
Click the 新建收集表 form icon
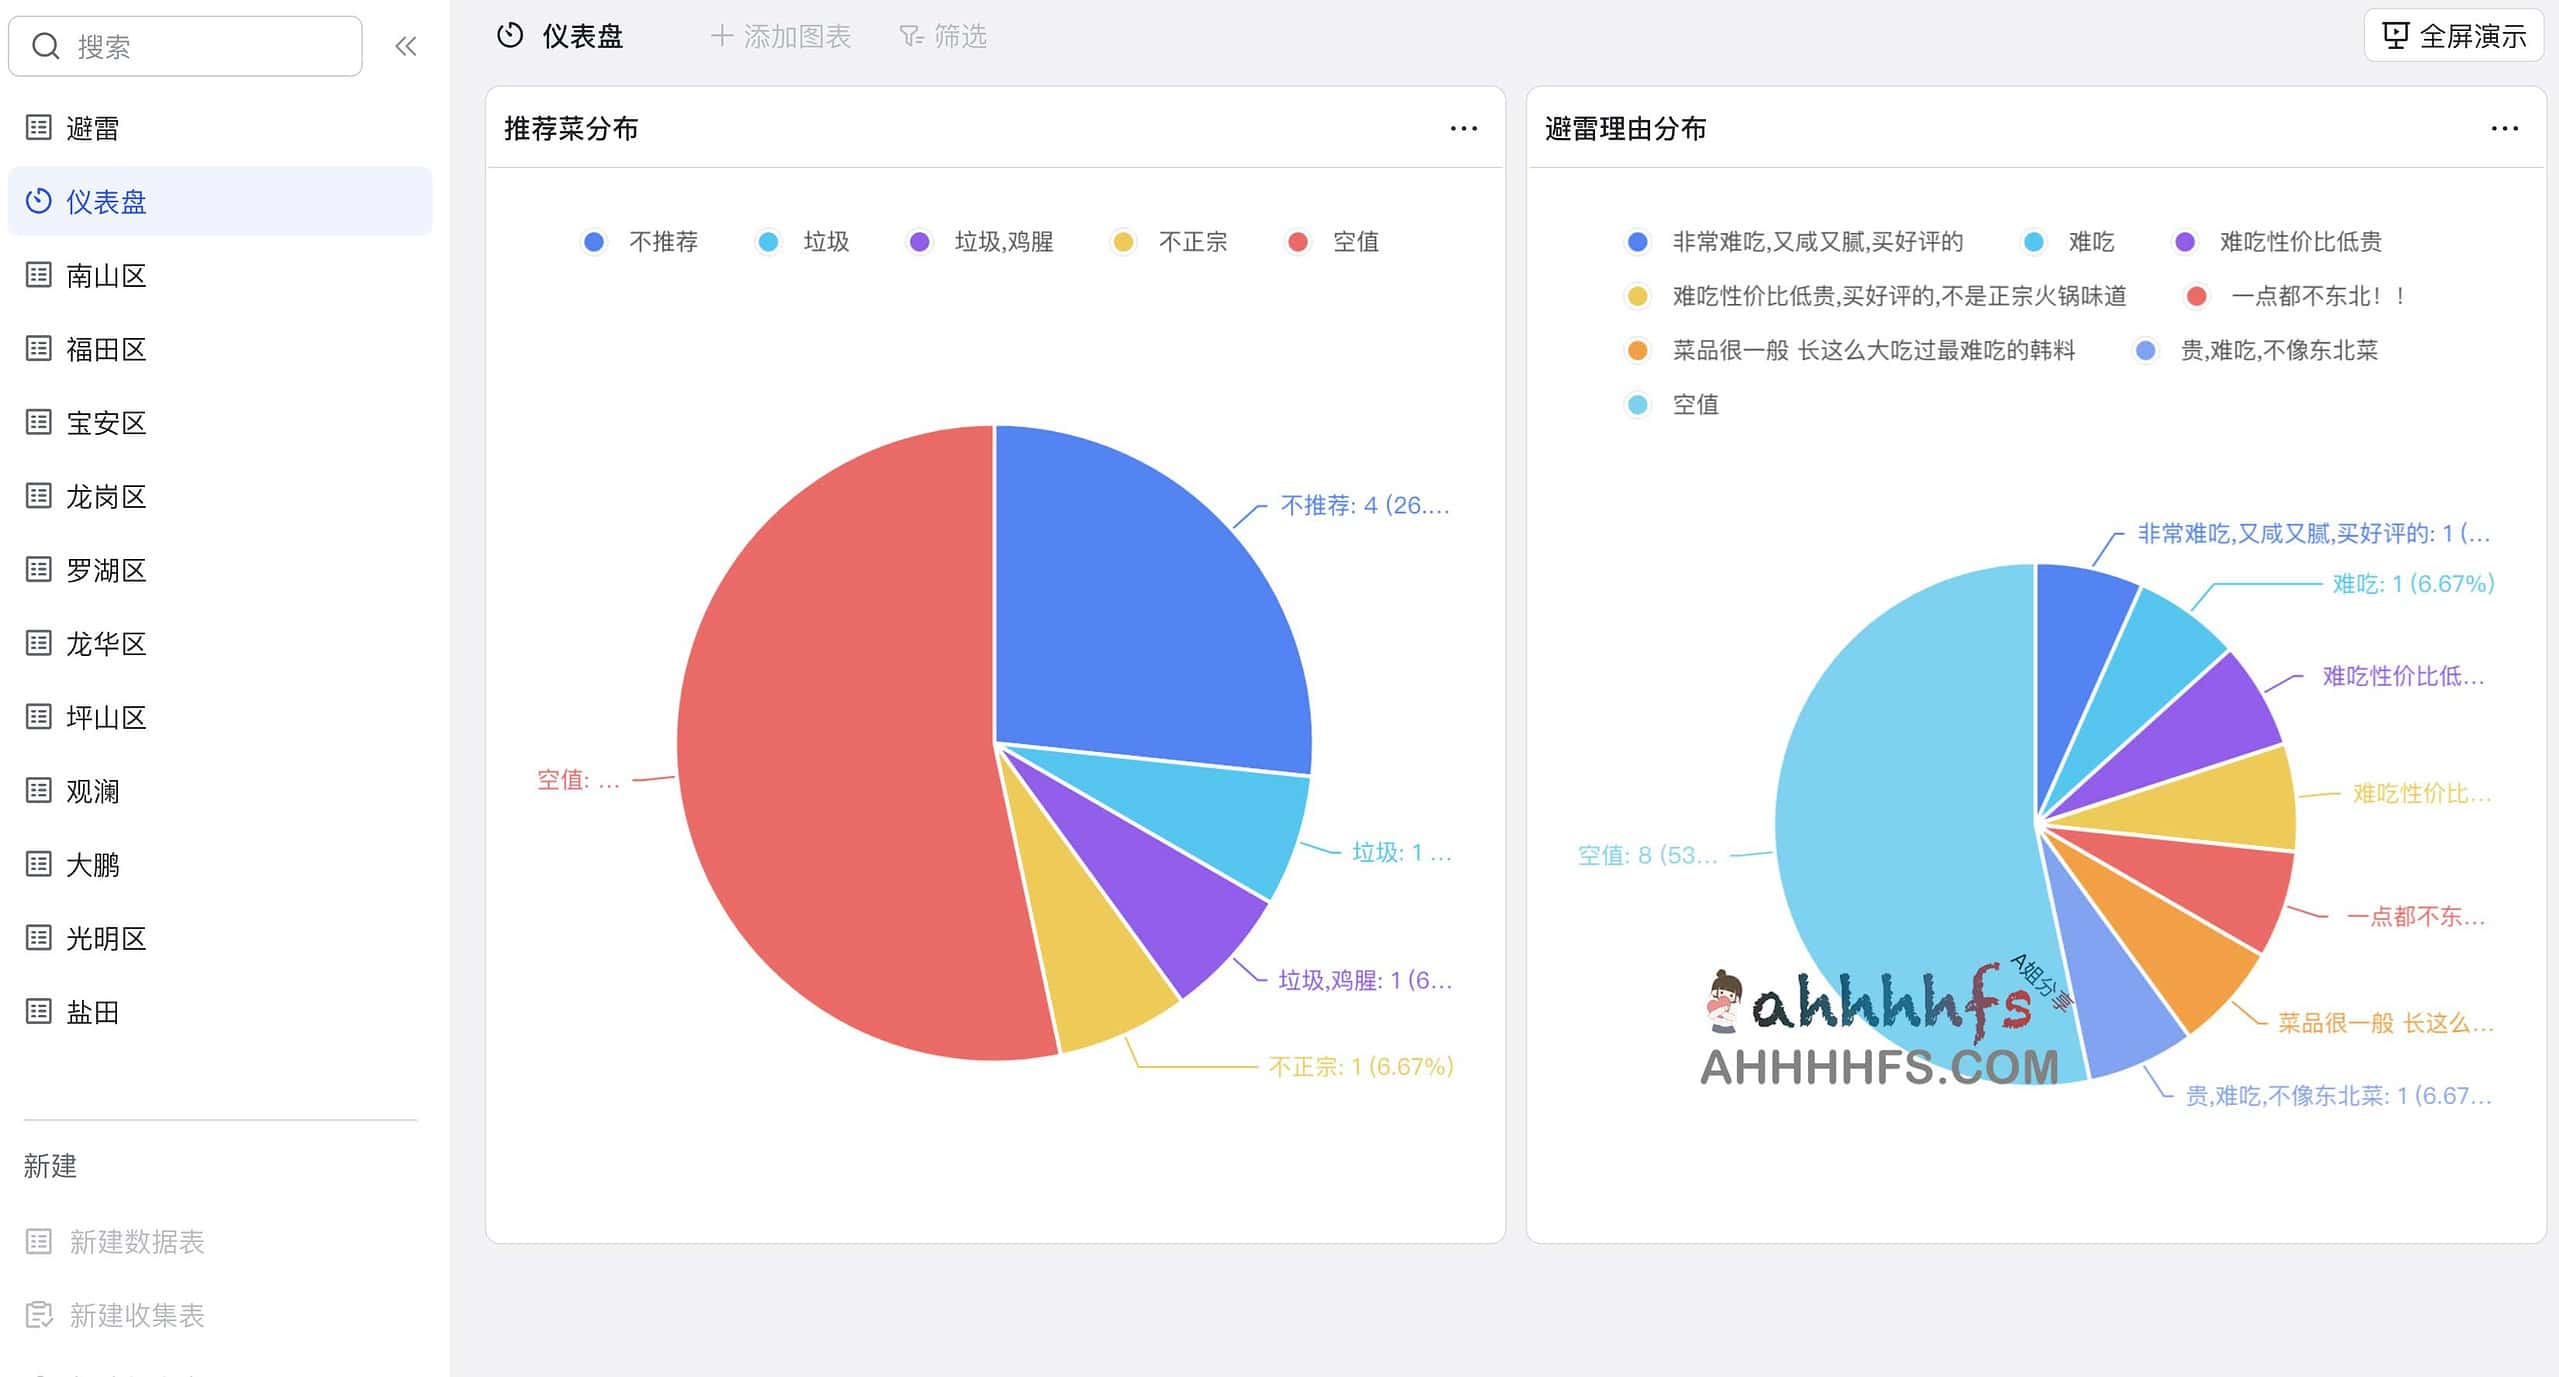click(38, 1314)
